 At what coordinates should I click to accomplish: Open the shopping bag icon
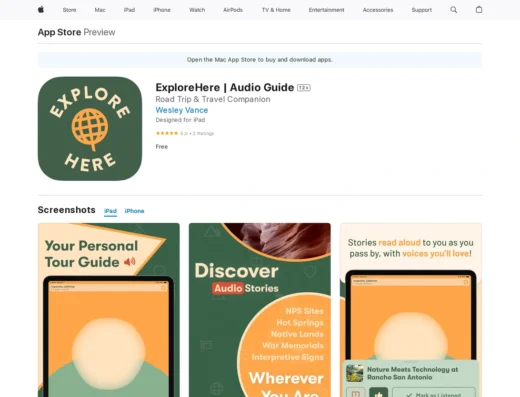pos(479,10)
